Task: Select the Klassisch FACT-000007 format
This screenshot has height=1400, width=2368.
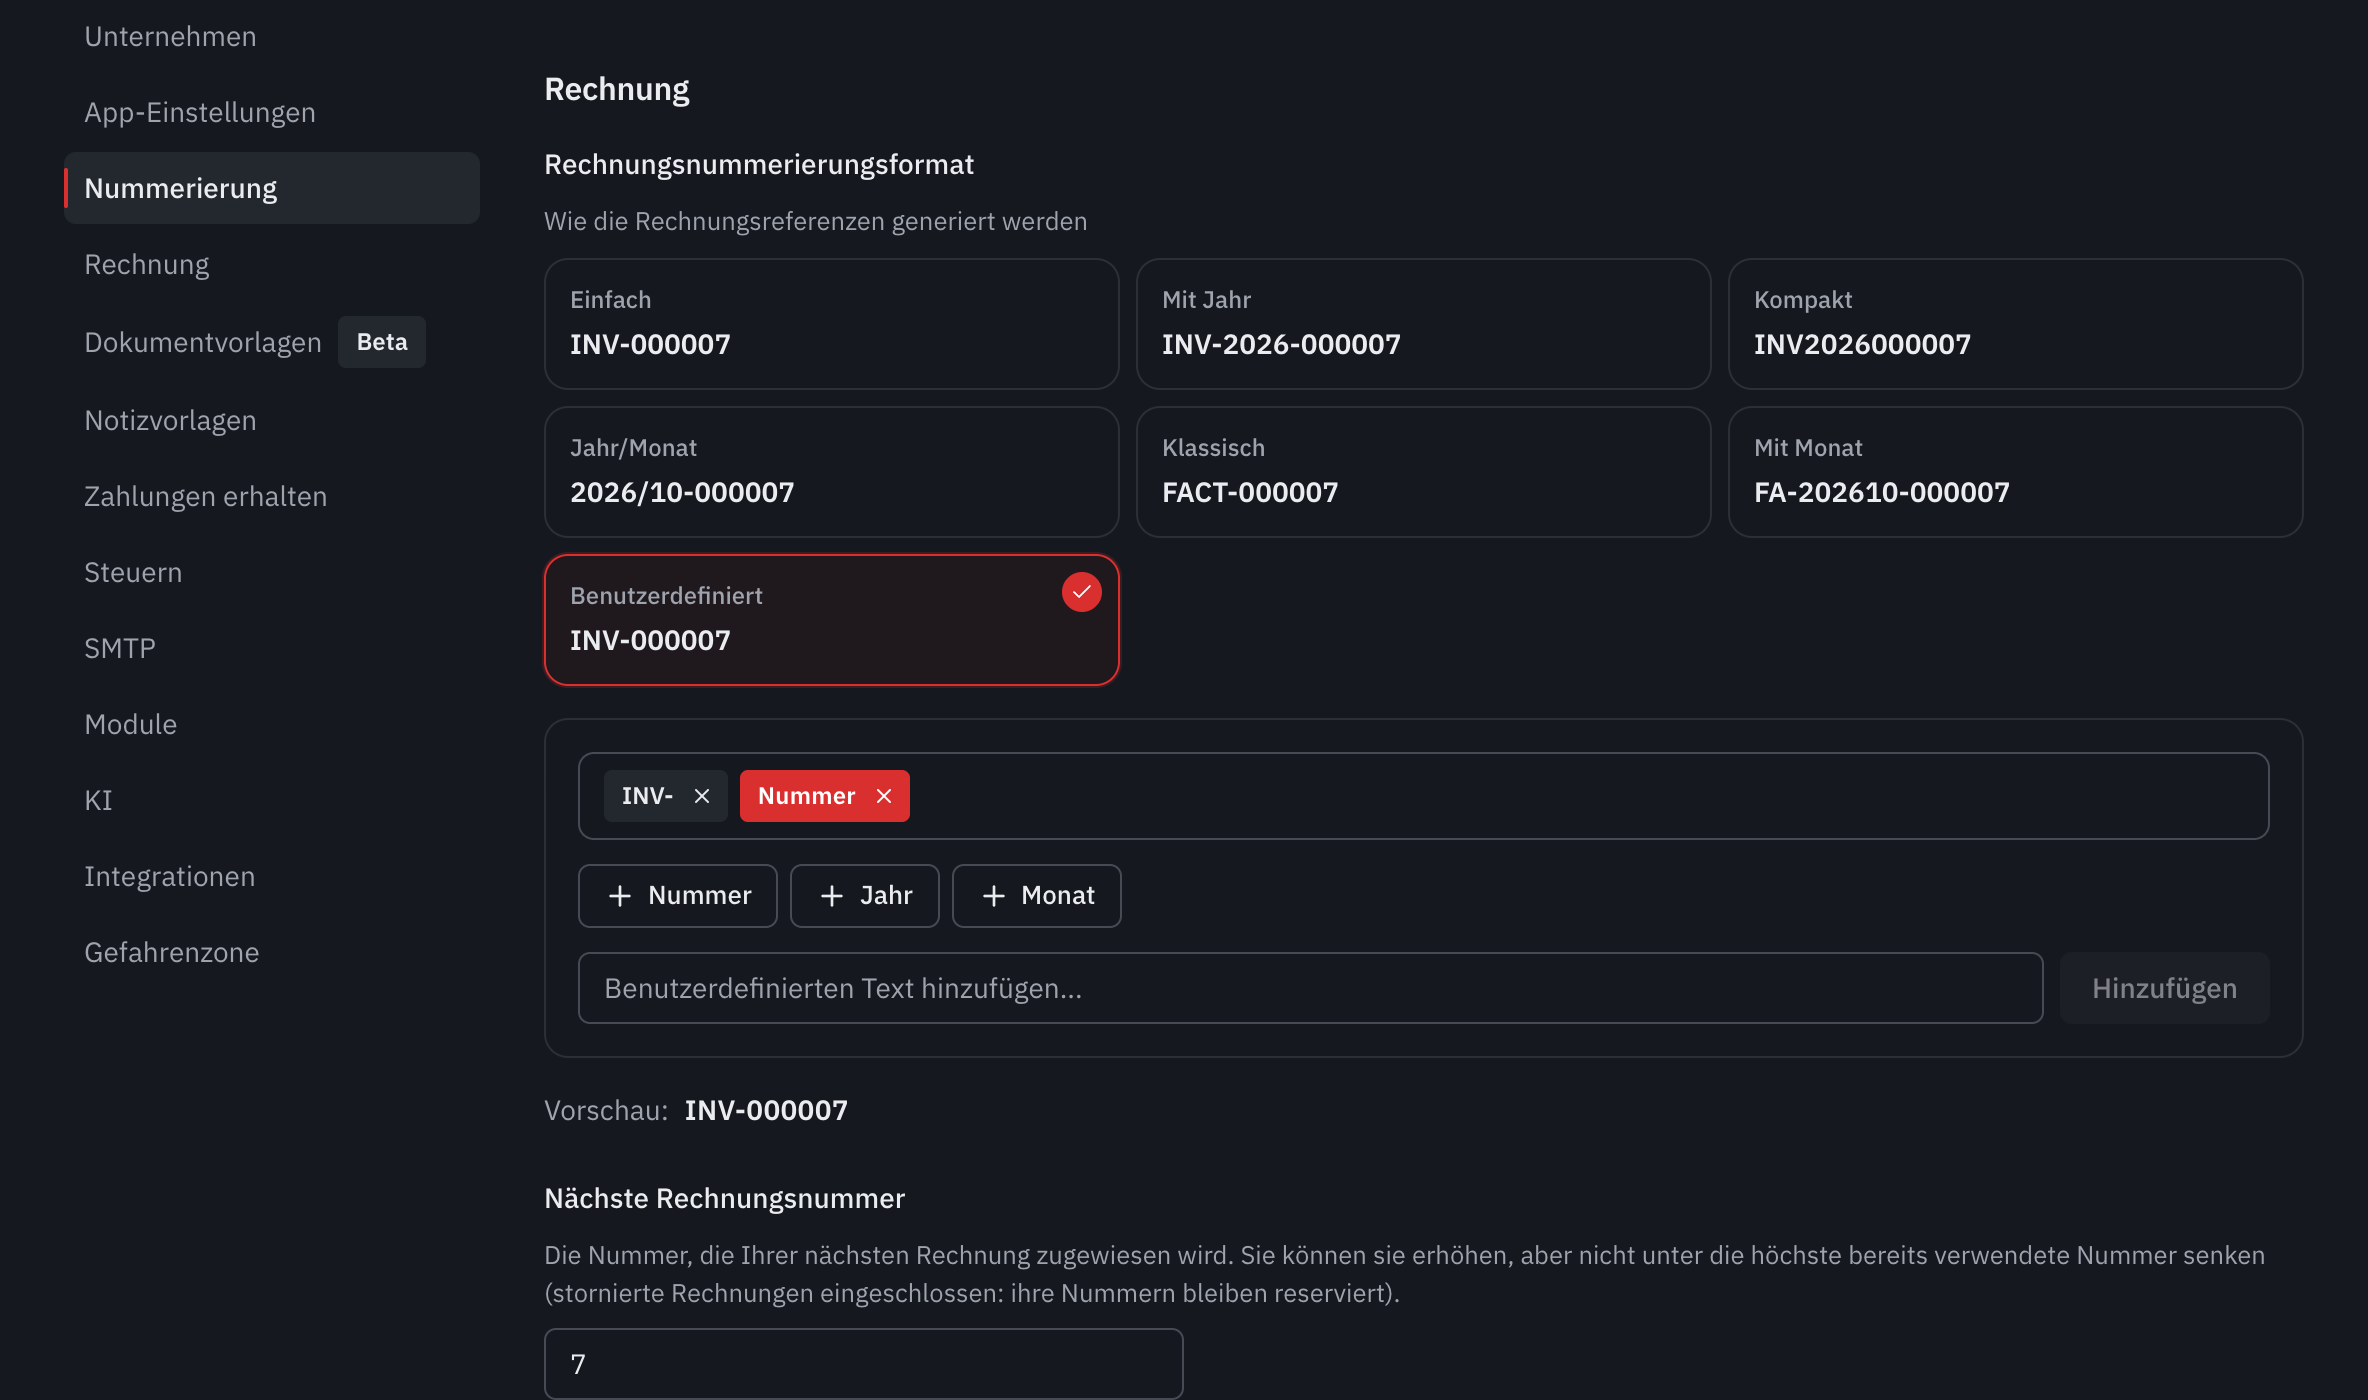Action: tap(1424, 472)
